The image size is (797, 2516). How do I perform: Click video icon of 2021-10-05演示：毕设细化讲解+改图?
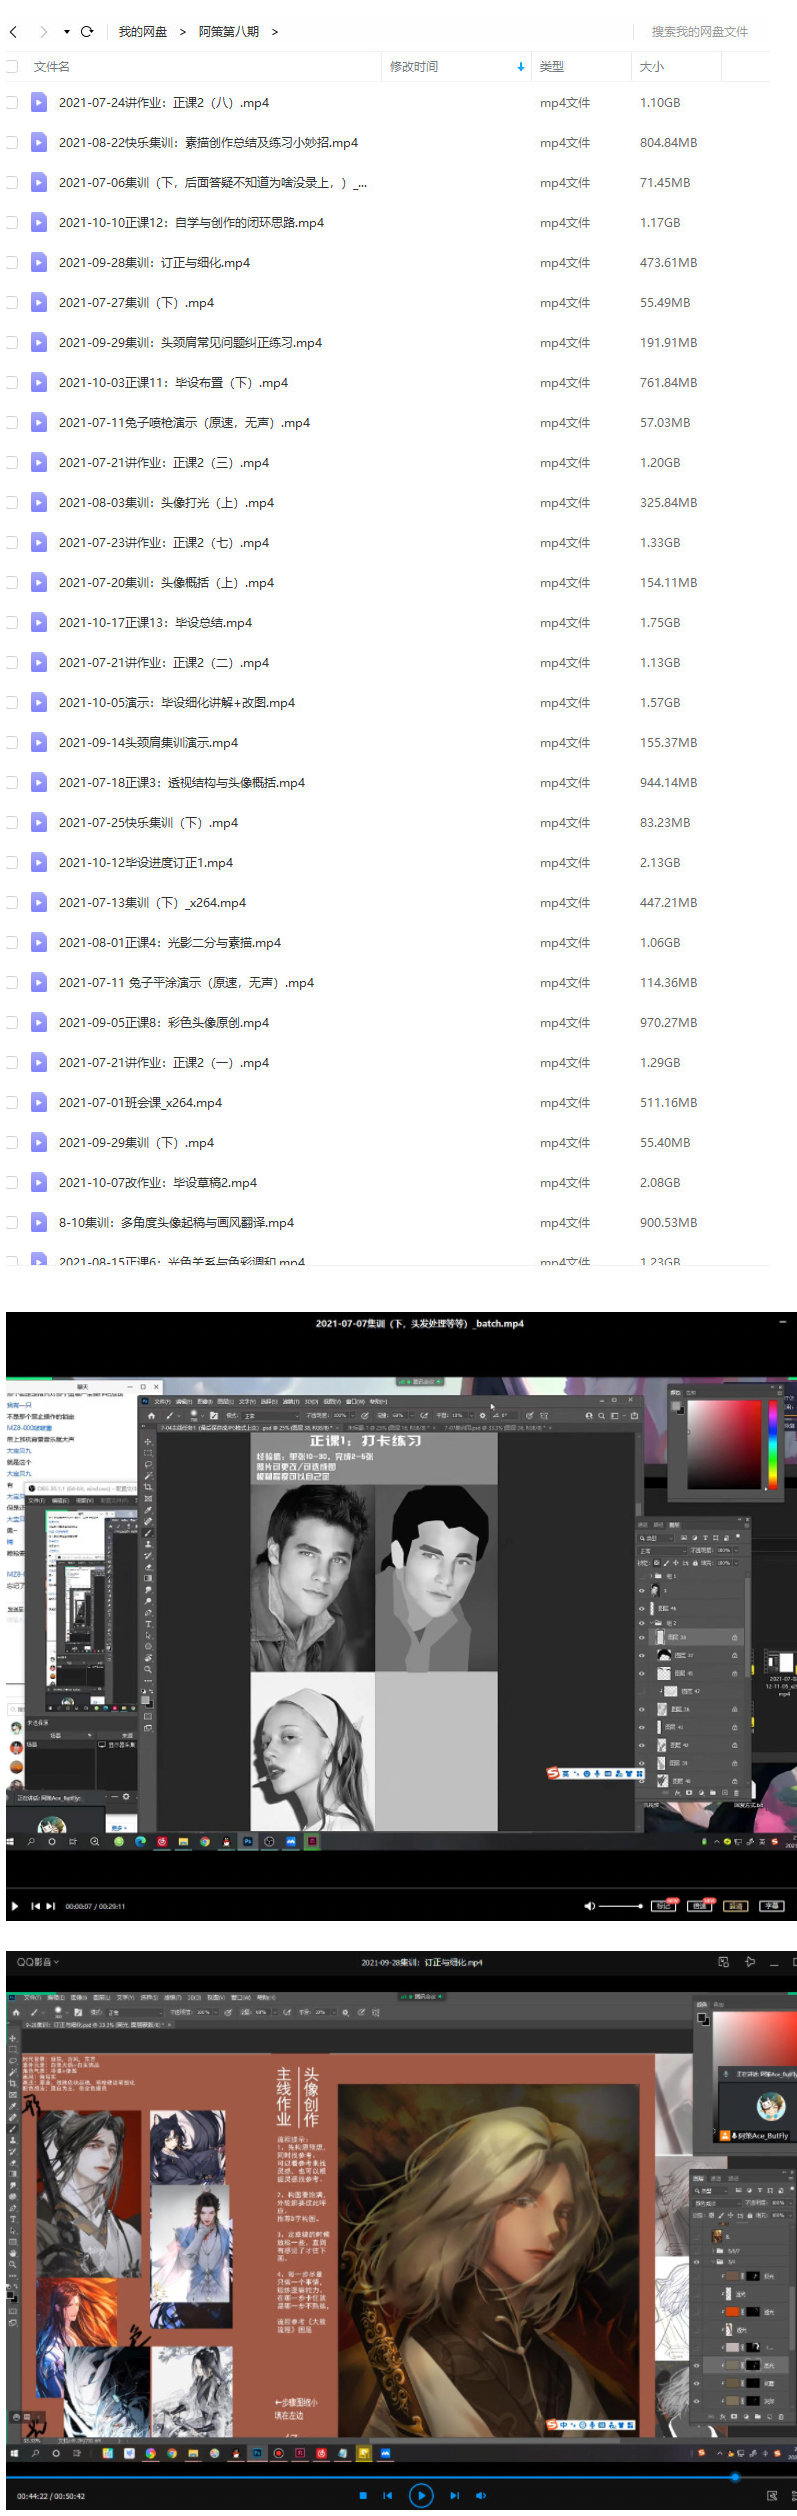point(39,702)
